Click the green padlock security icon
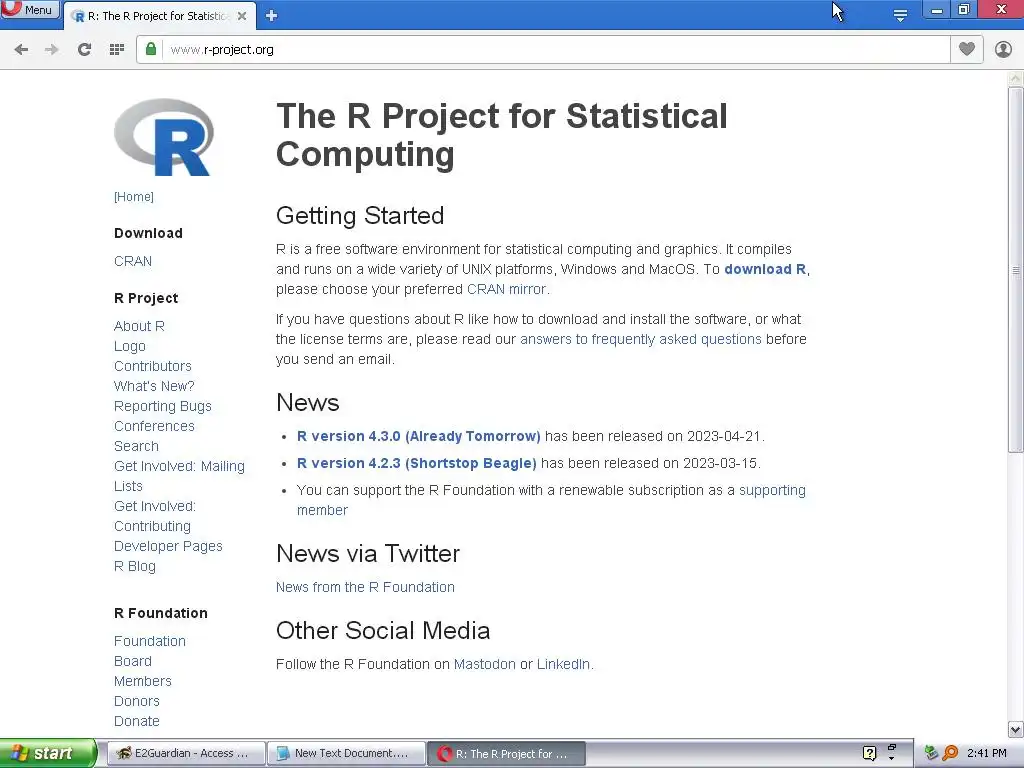Image resolution: width=1024 pixels, height=768 pixels. (x=151, y=49)
